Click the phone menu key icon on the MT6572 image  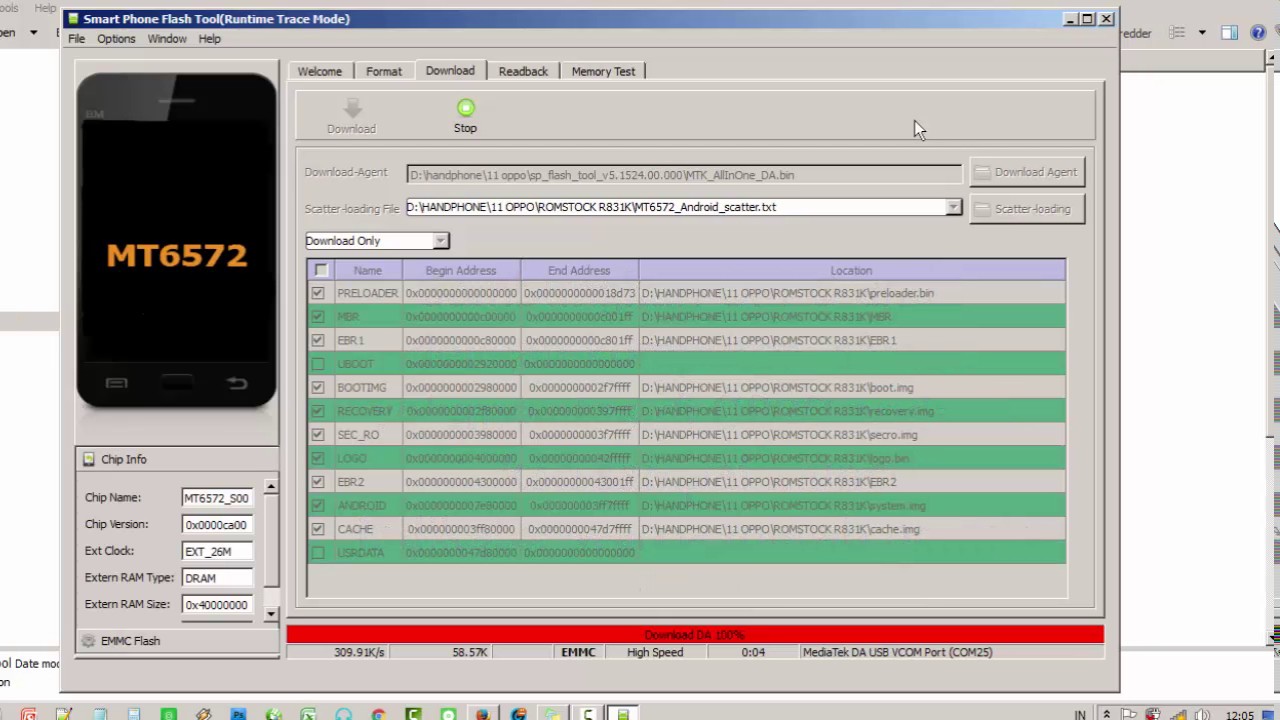coord(116,383)
